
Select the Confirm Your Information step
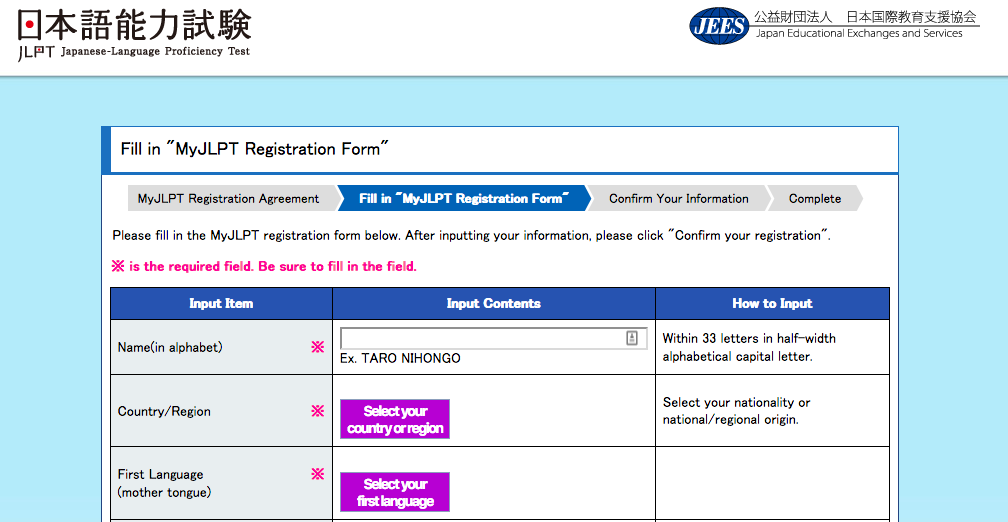point(679,199)
